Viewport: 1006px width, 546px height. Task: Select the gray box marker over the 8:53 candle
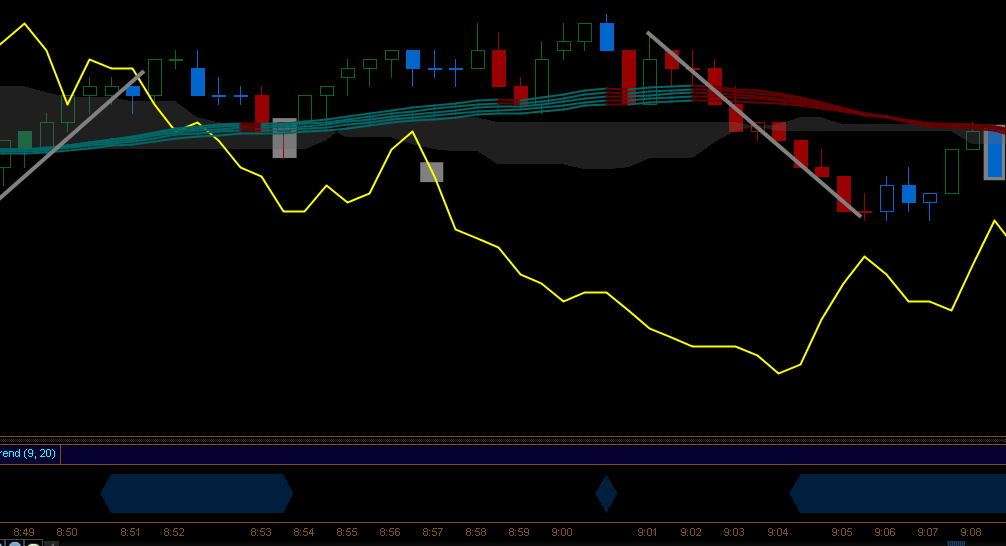285,138
